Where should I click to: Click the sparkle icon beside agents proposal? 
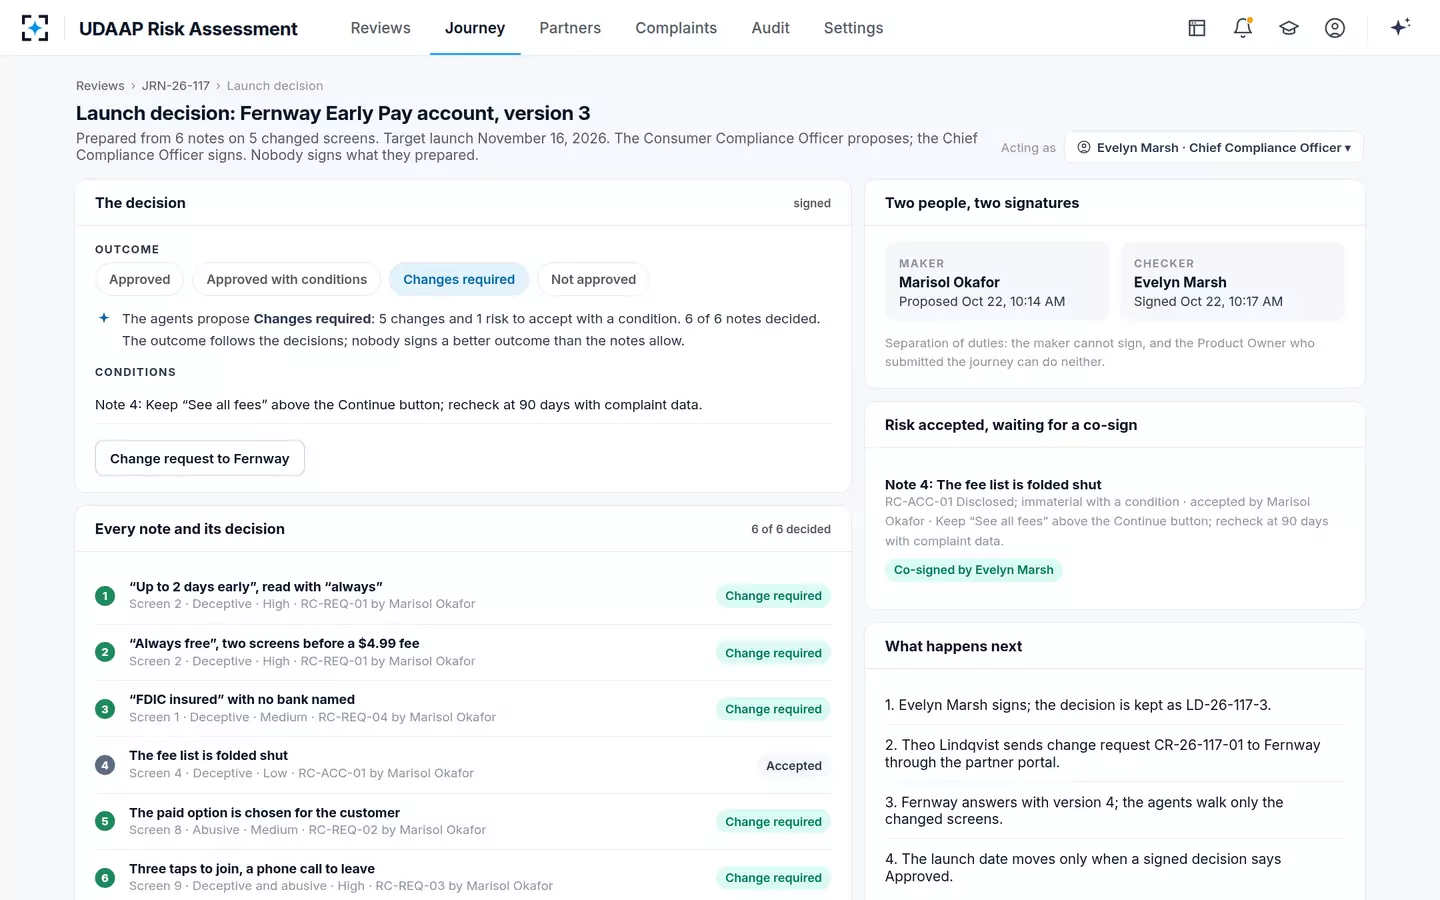pos(104,318)
